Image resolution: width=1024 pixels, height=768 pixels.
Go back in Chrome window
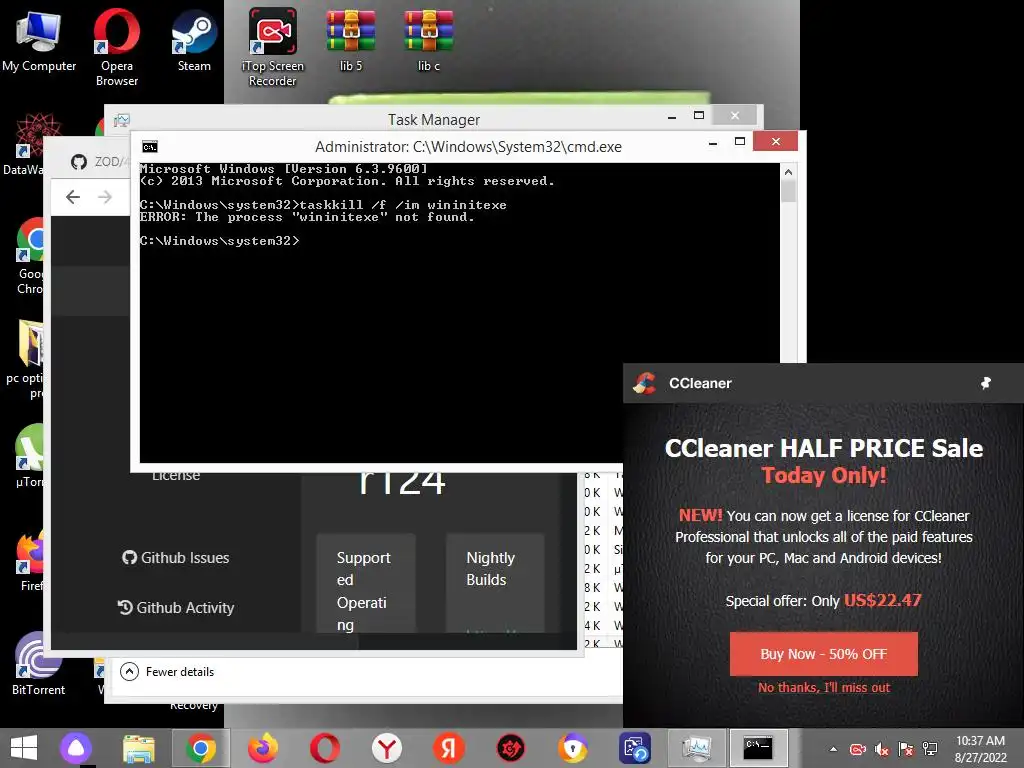tap(73, 197)
